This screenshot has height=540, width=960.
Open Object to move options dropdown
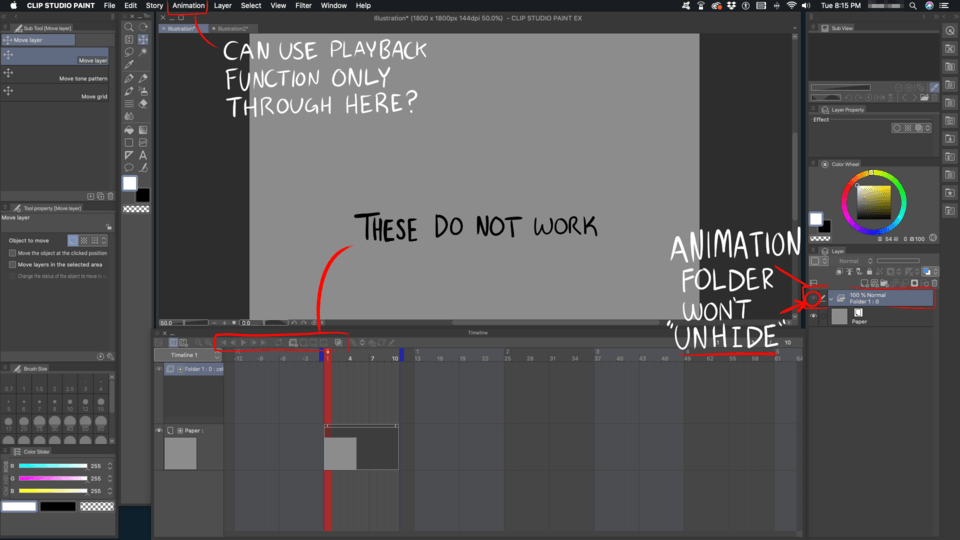104,241
